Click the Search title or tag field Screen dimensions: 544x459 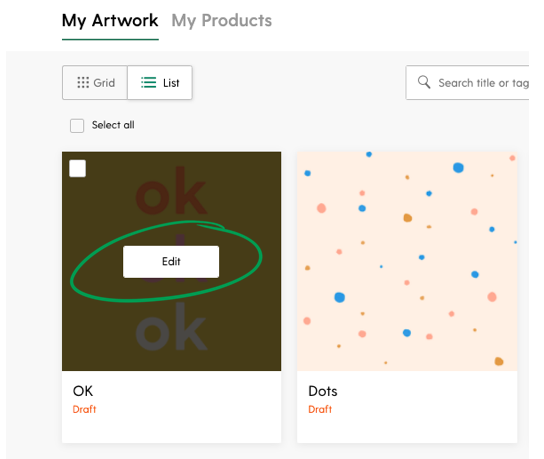(x=468, y=83)
